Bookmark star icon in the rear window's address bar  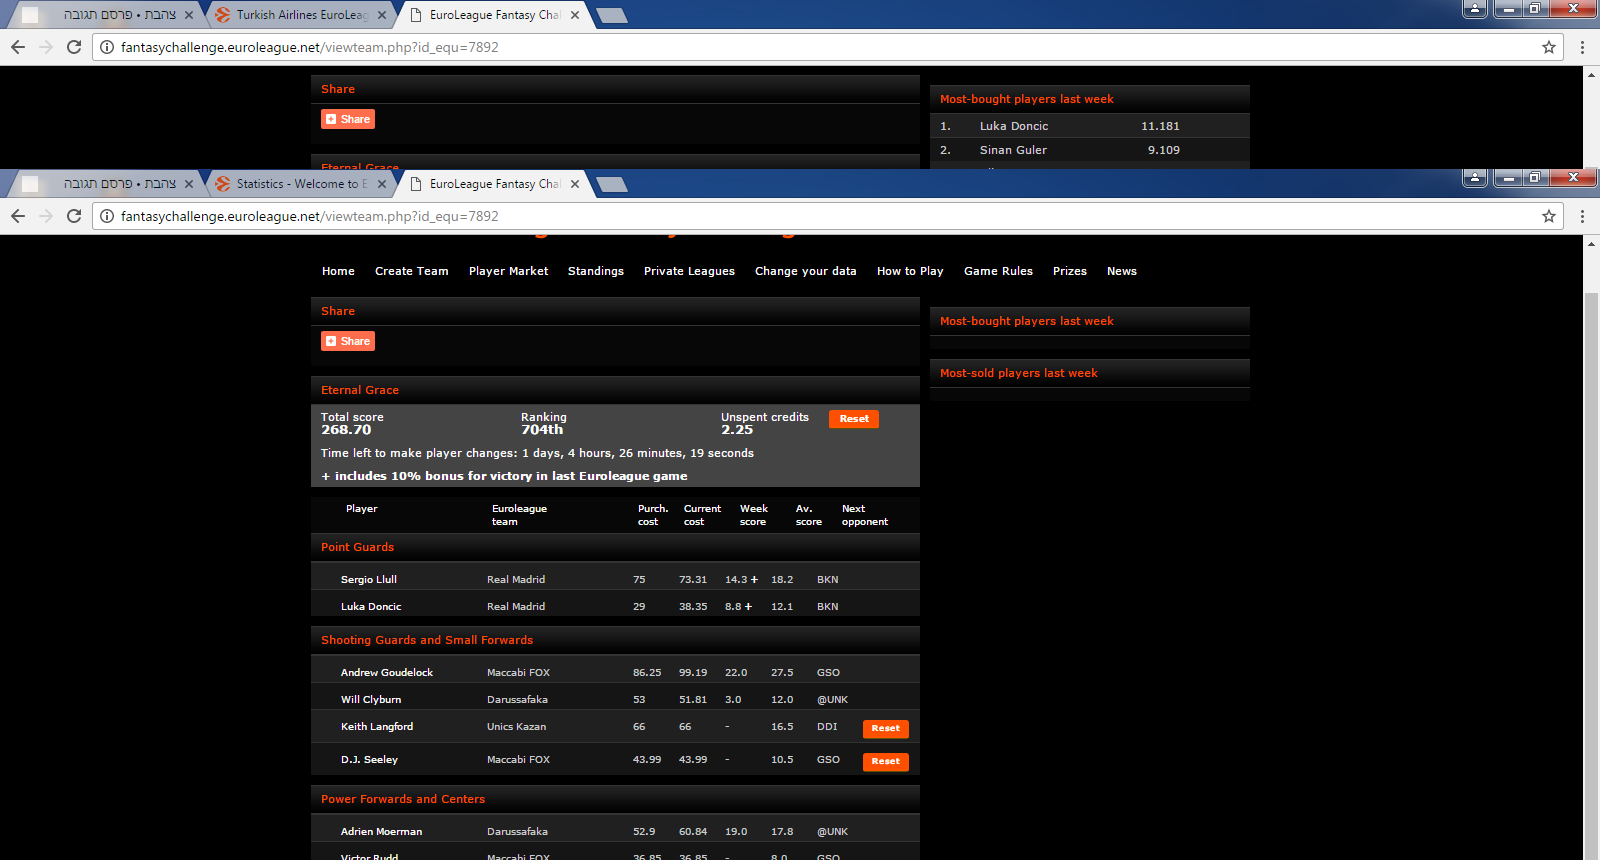tap(1549, 47)
